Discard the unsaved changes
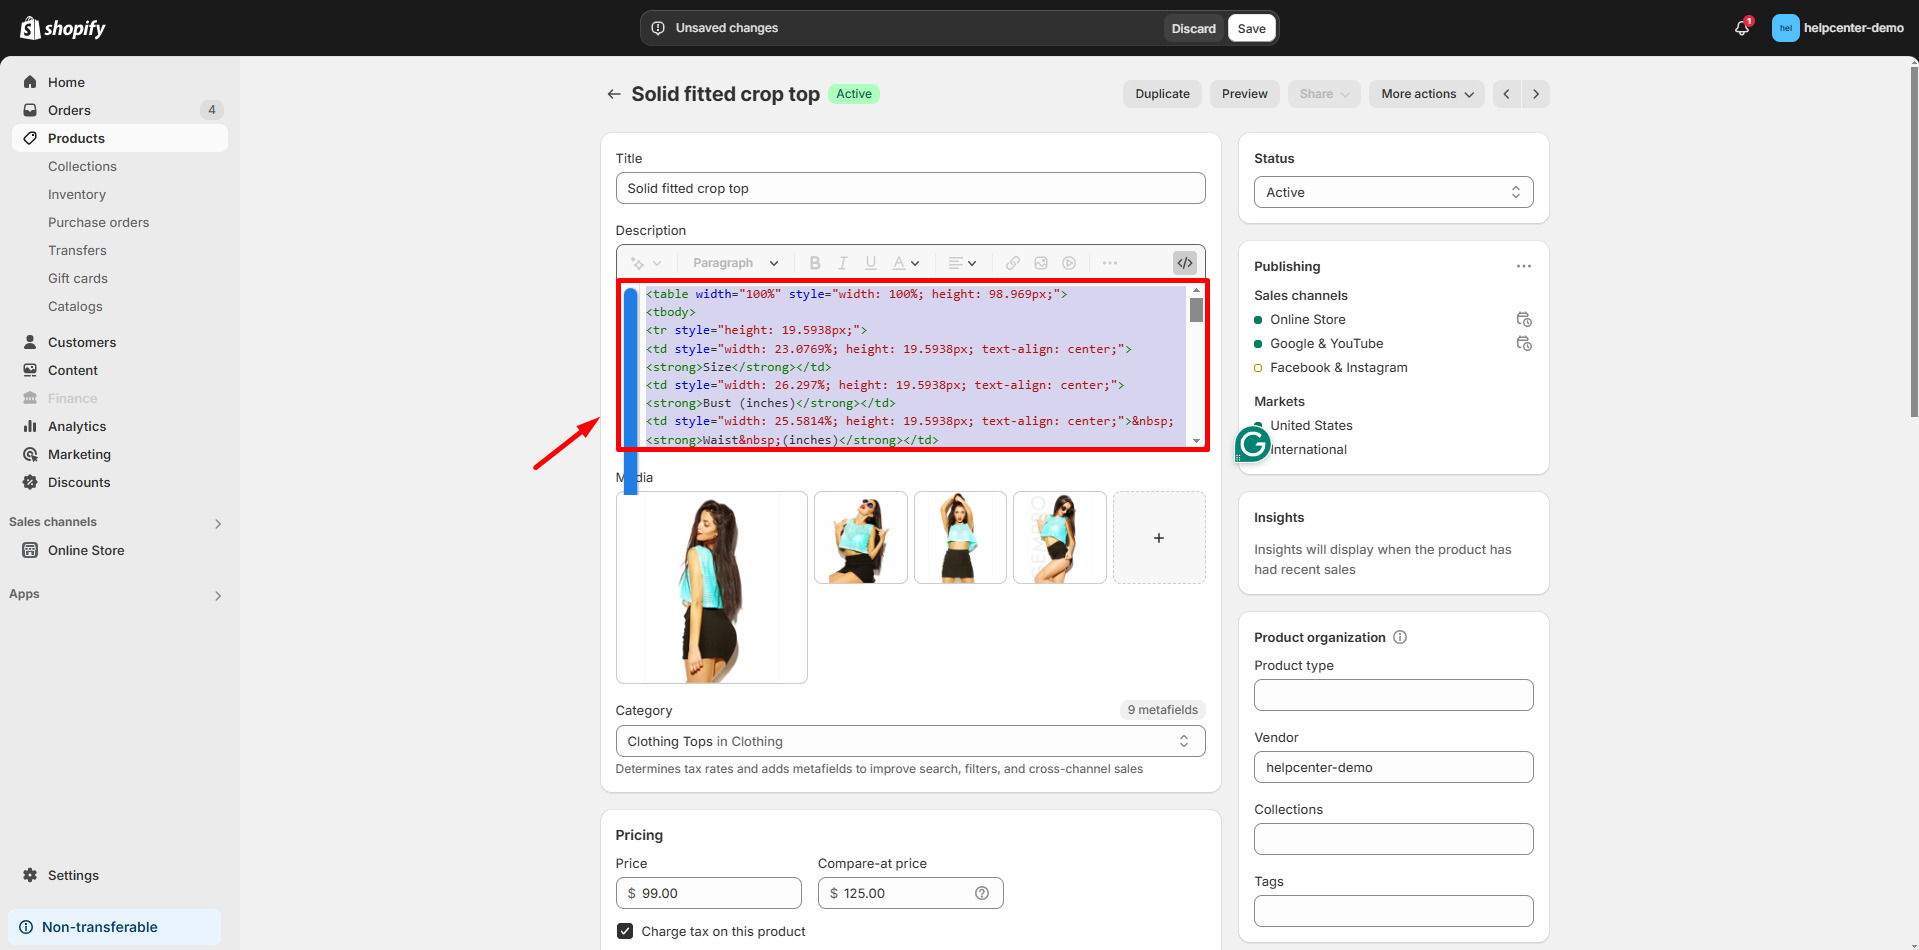 point(1193,28)
